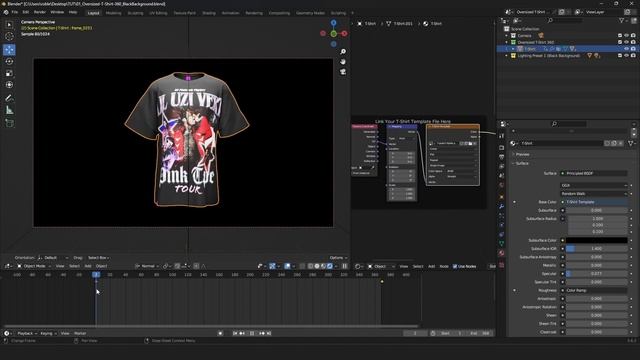
Task: Select the Annotate pencil tool
Action: (9, 98)
